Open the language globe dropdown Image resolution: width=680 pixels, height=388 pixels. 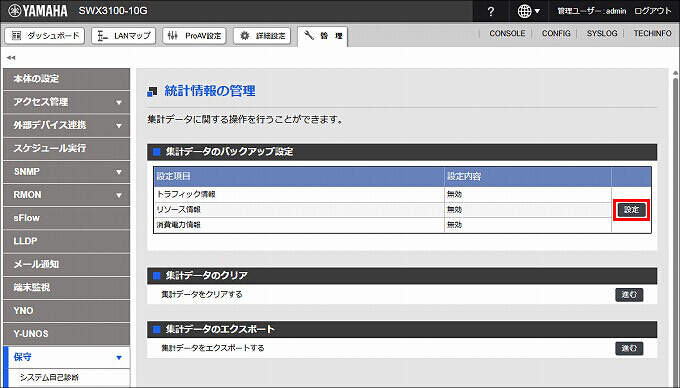[529, 11]
